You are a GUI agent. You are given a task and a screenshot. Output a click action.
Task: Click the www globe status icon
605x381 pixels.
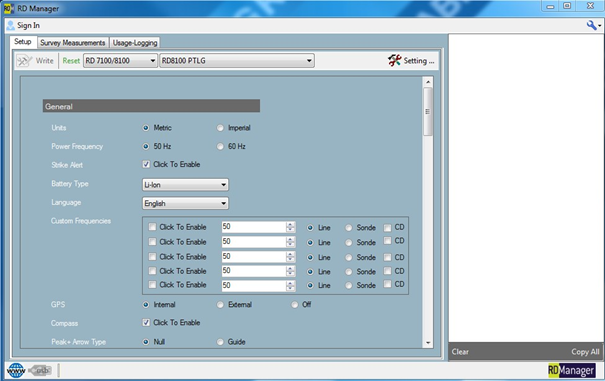click(x=16, y=370)
